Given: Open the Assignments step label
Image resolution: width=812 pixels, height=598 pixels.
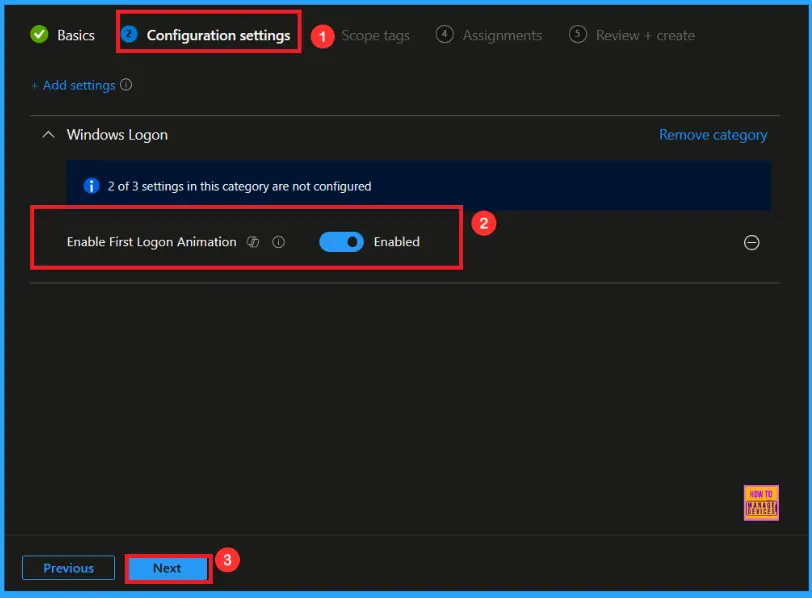Looking at the screenshot, I should coord(502,35).
